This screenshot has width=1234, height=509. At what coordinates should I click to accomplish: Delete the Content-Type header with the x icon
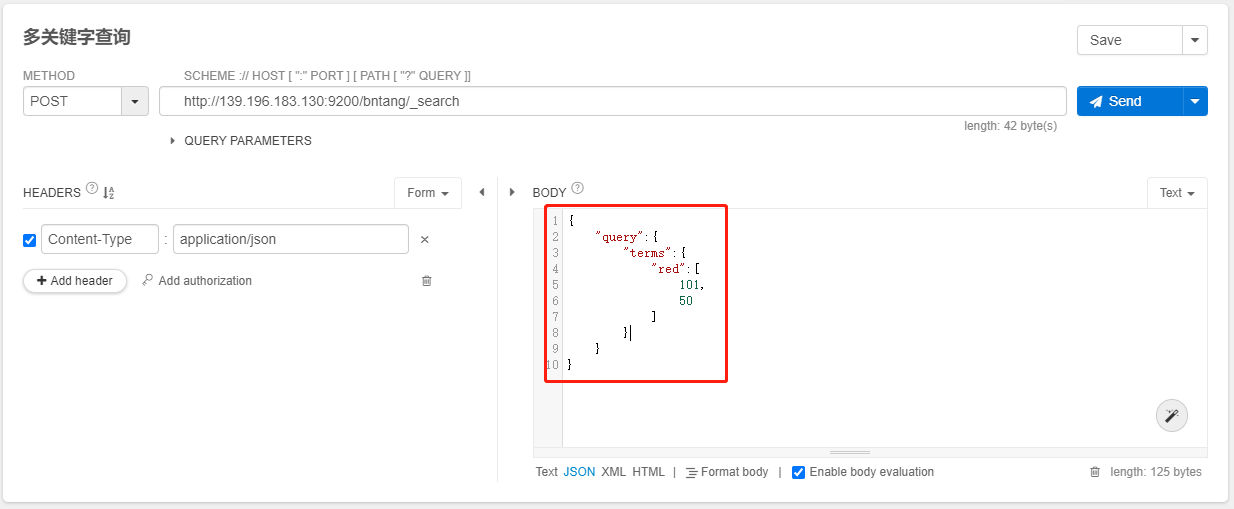coord(424,240)
